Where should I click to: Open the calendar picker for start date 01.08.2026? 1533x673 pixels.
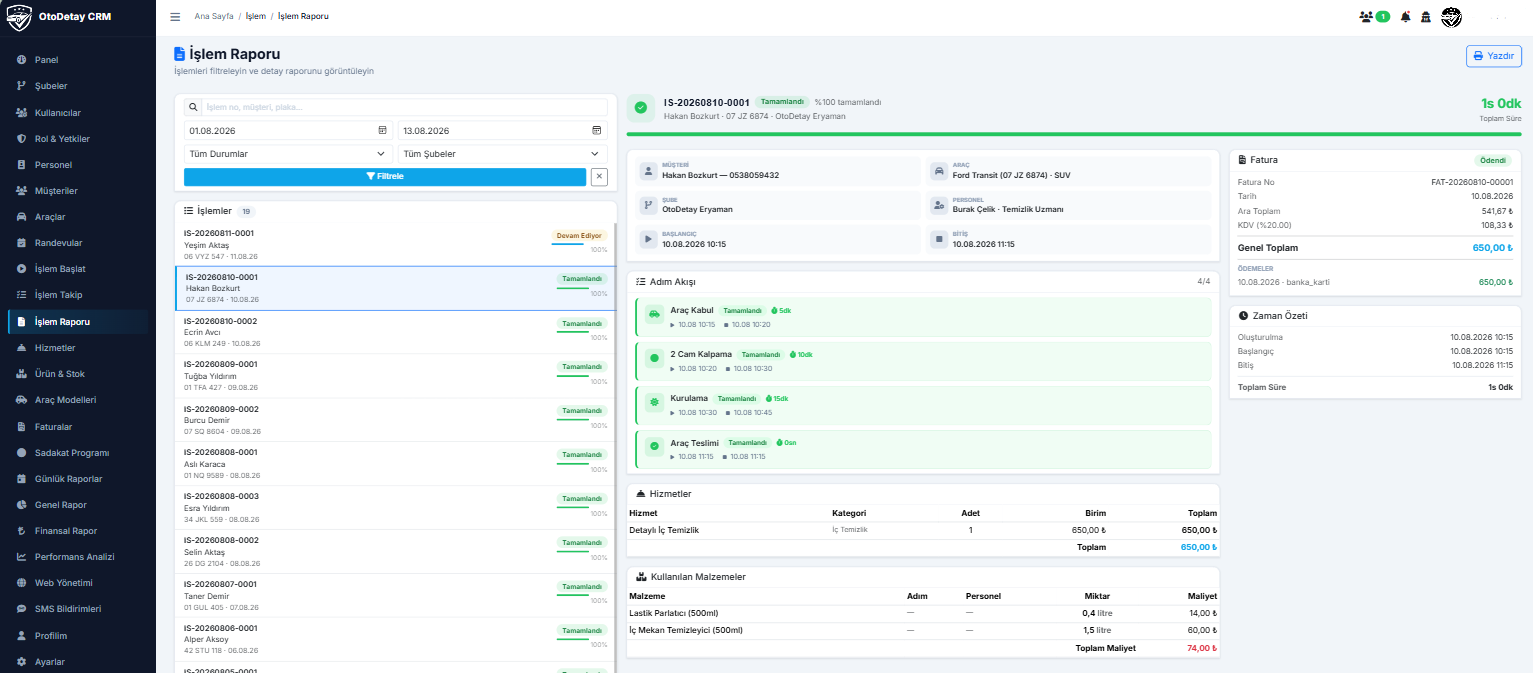point(382,130)
